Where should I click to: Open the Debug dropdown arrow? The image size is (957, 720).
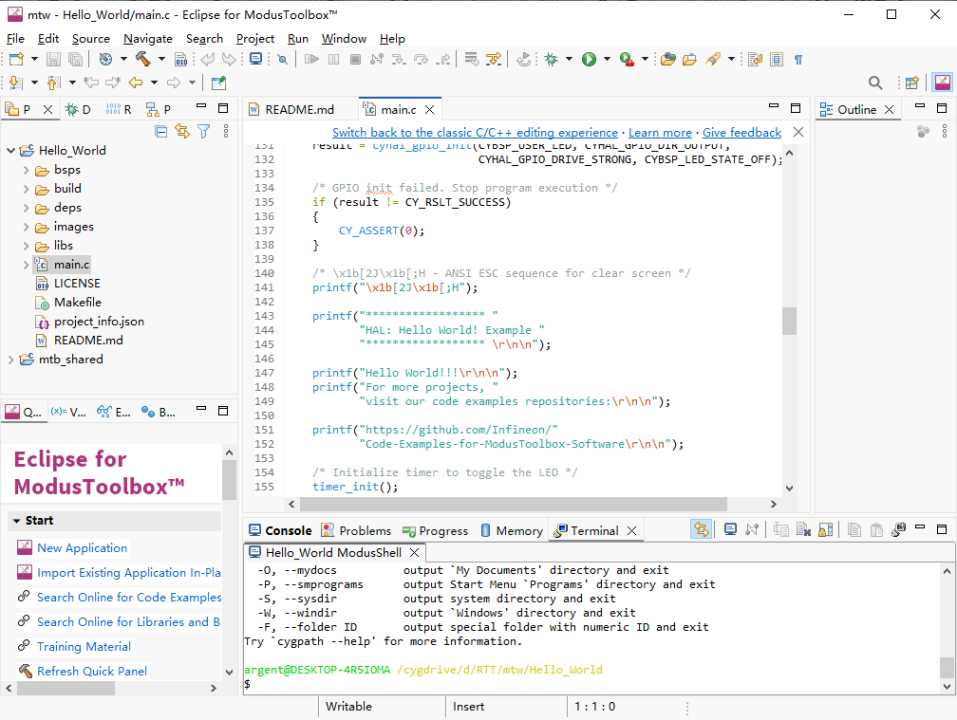[569, 59]
